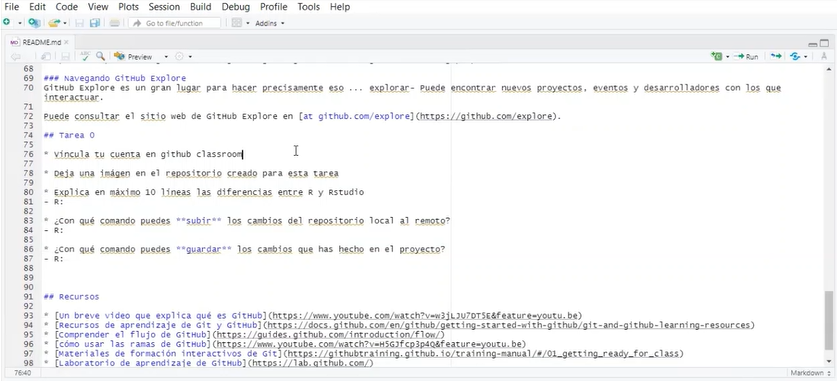Click the visual editor compass icon
The width and height of the screenshot is (837, 381).
coord(825,57)
